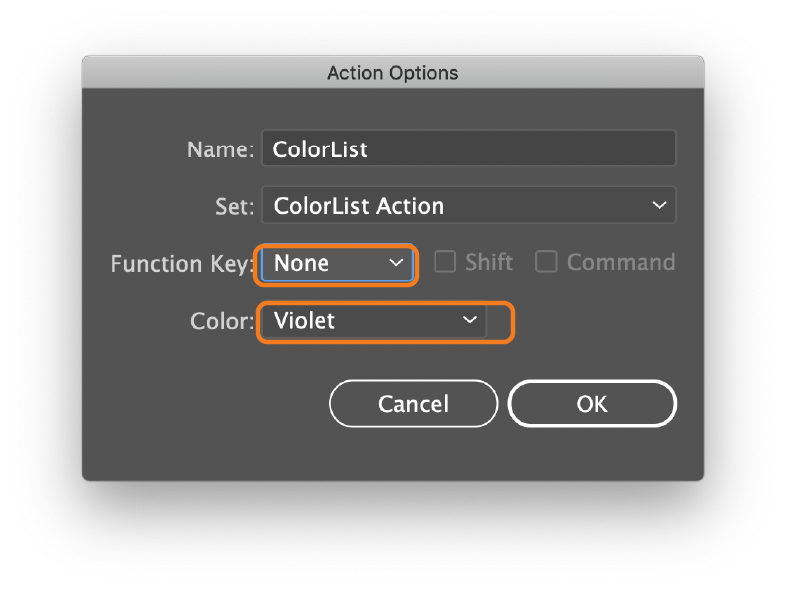Click the Color label
Image resolution: width=787 pixels, height=591 pixels.
(x=222, y=321)
